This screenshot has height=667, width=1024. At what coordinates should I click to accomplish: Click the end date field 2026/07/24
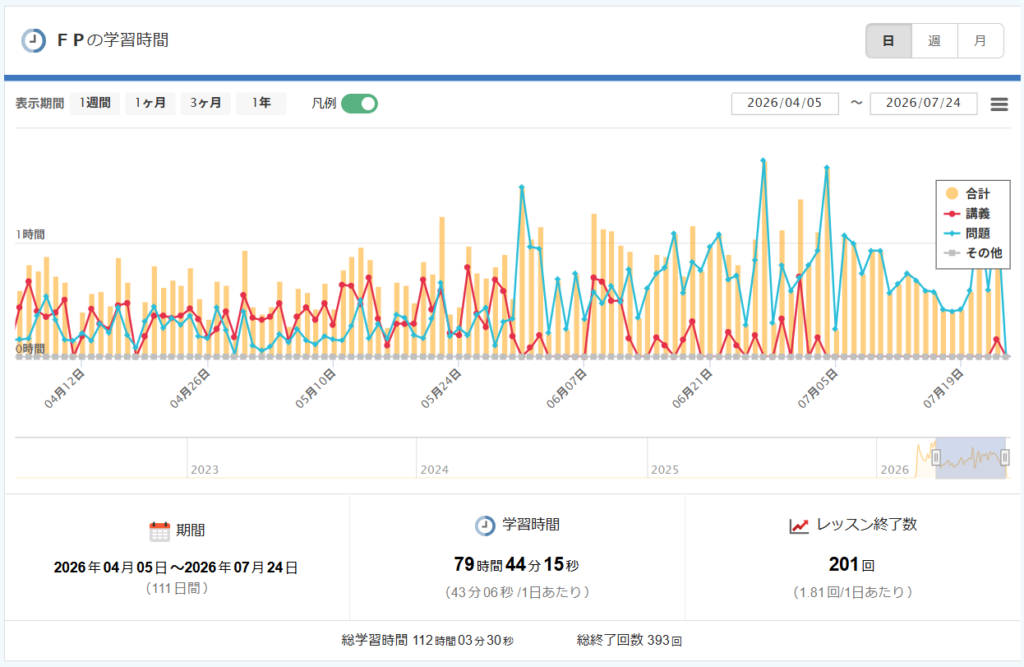[923, 103]
